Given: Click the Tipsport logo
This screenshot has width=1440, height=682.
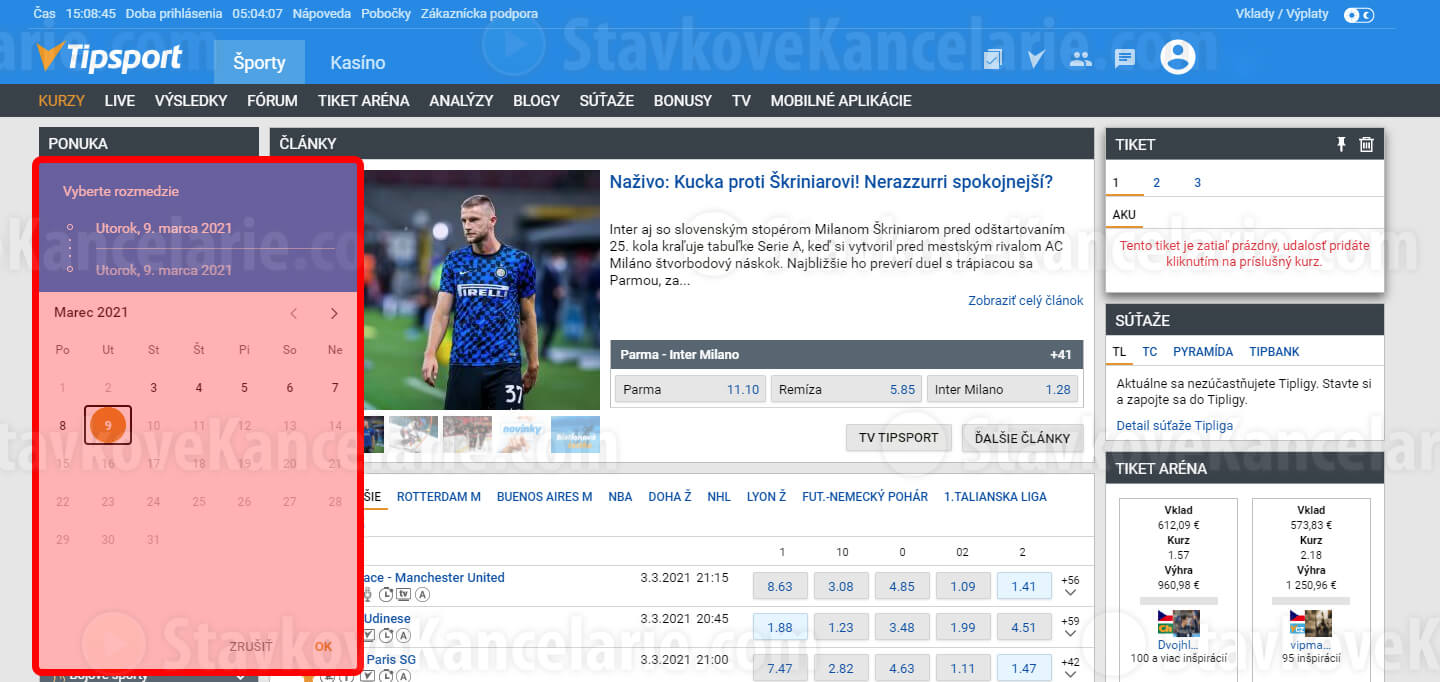Looking at the screenshot, I should pos(110,57).
